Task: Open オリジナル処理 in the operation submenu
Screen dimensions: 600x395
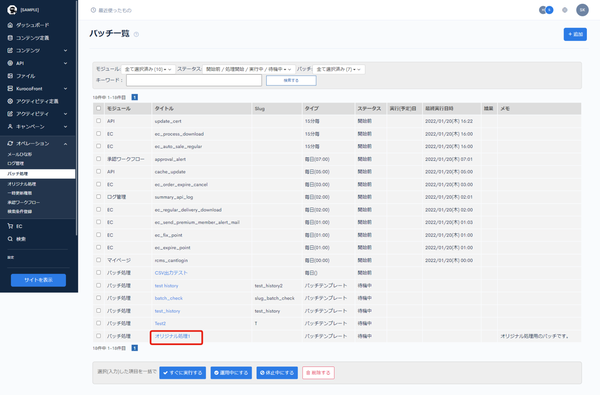Action: pyautogui.click(x=22, y=184)
